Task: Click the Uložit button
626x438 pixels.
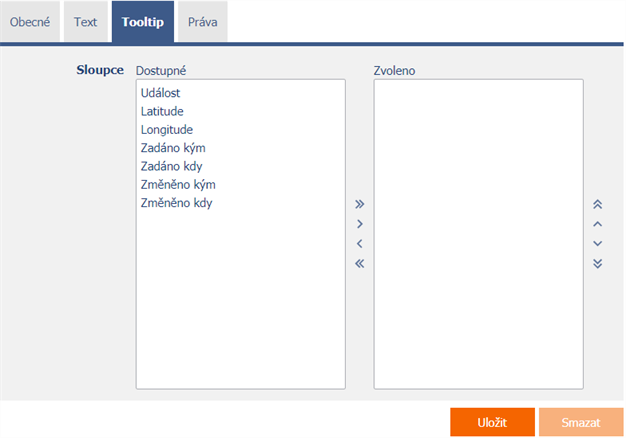Action: point(492,422)
